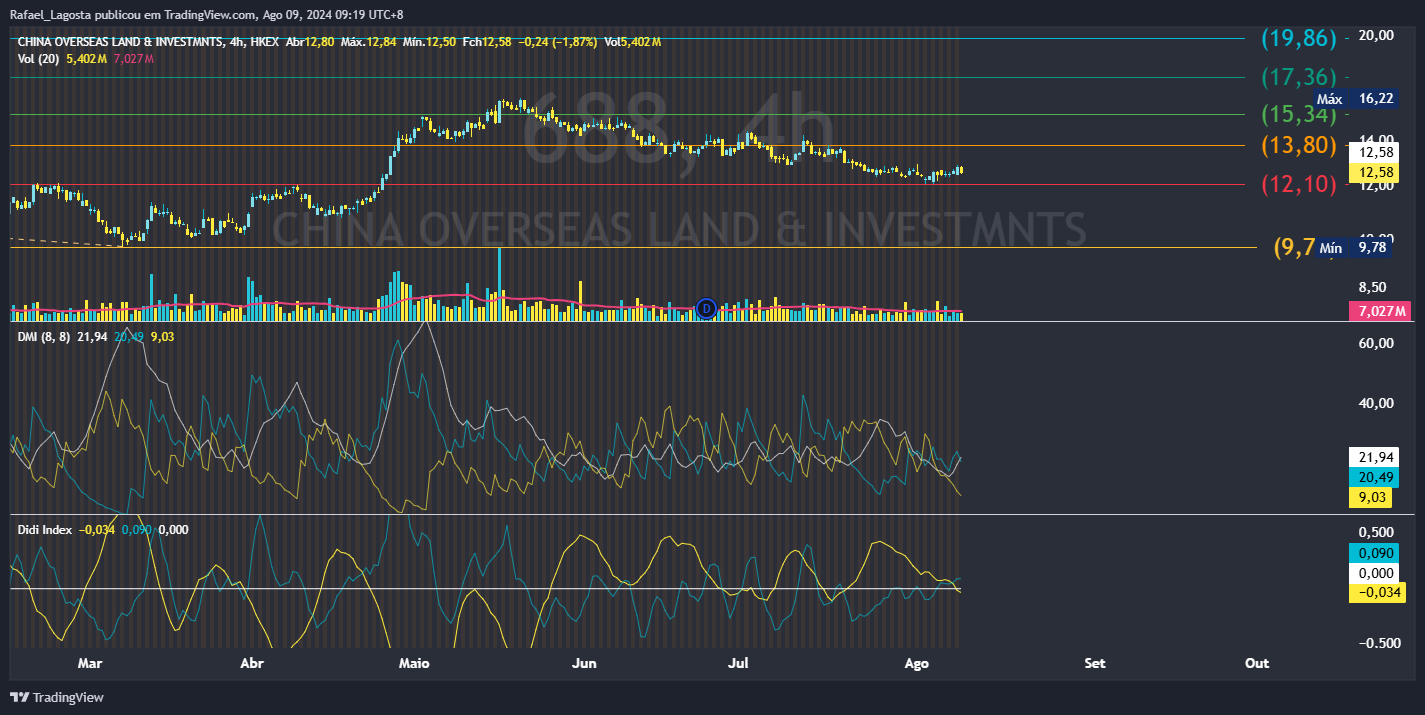This screenshot has width=1425, height=715.
Task: Click the 'Máx 16,22' price scale label
Action: (1355, 99)
